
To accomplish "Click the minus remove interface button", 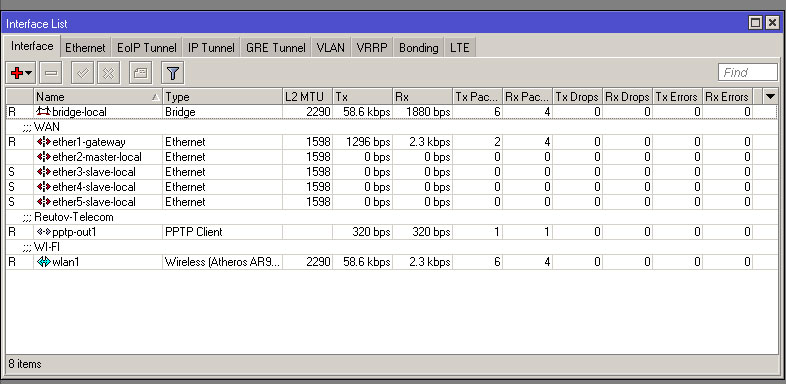I will (51, 73).
